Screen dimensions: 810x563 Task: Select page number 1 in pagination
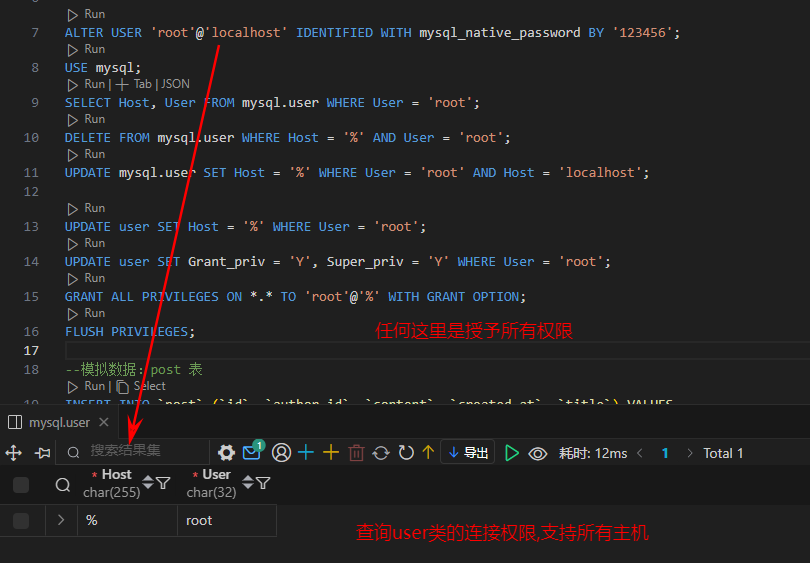[x=665, y=453]
